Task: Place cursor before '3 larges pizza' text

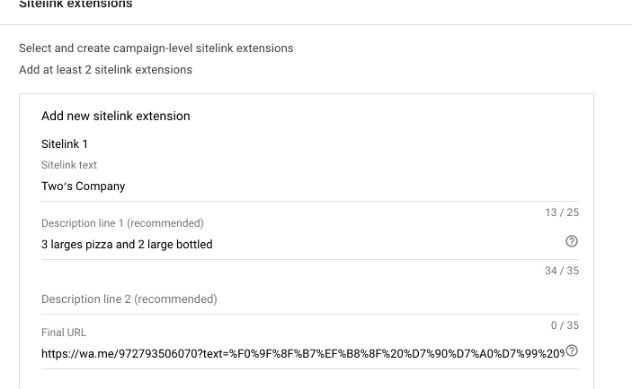Action: (x=42, y=244)
